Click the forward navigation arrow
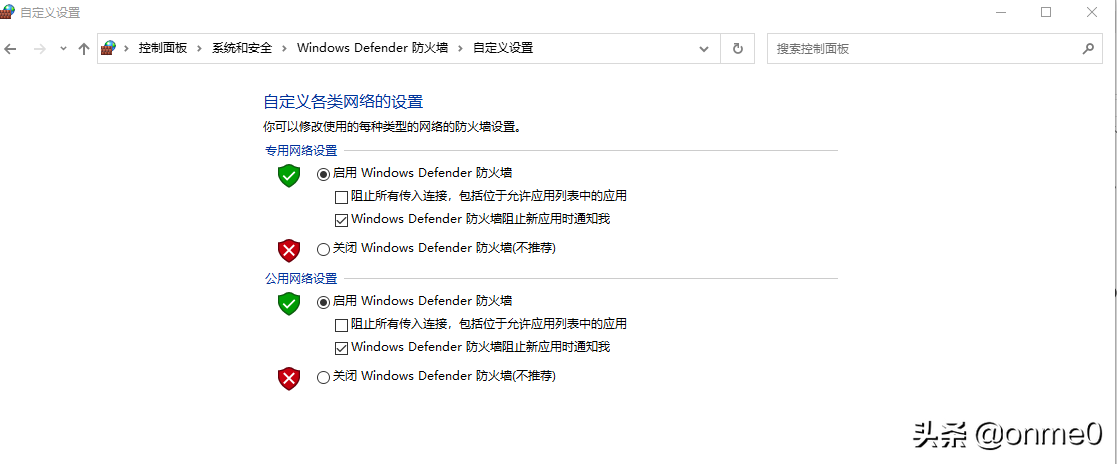1117x464 pixels. click(39, 48)
